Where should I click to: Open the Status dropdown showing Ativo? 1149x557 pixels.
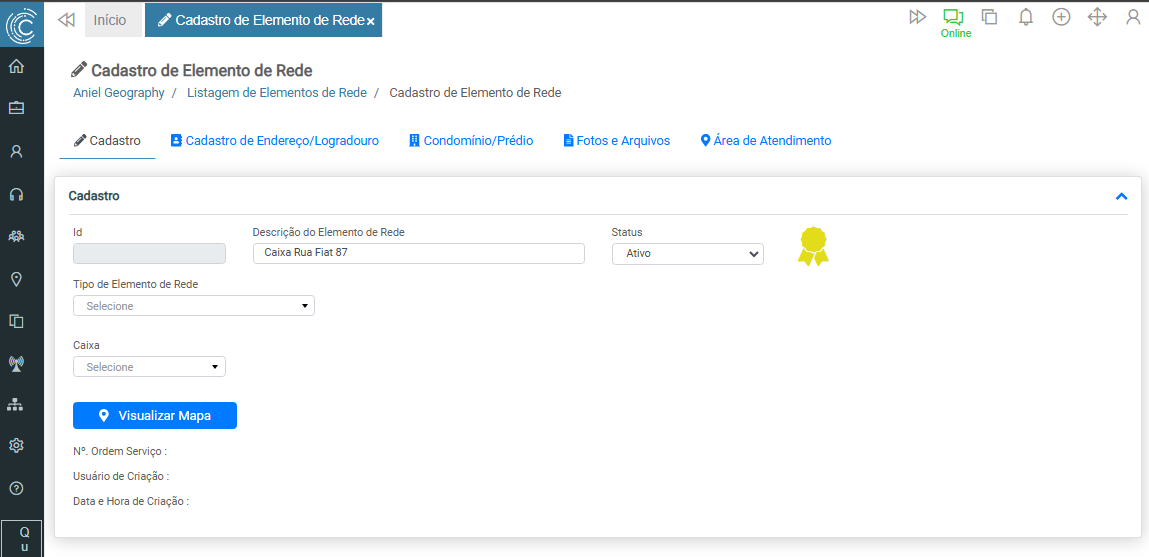[687, 254]
